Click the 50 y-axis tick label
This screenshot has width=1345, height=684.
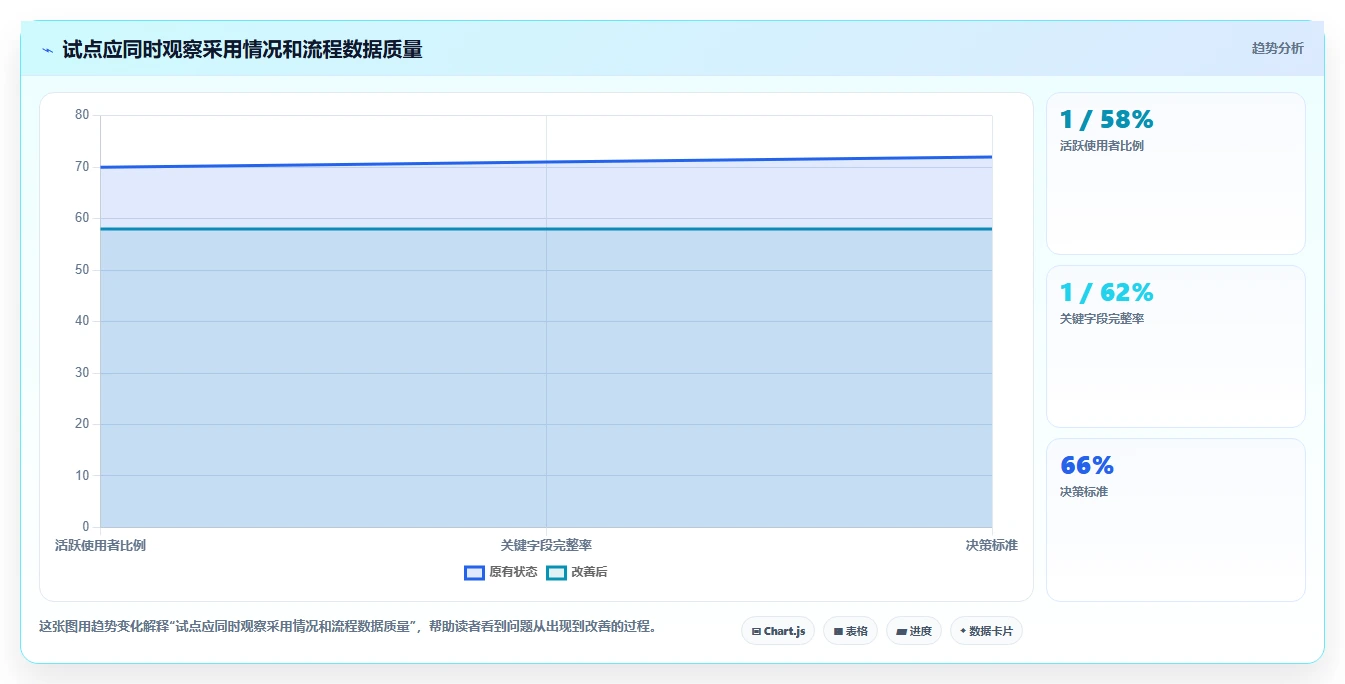(x=82, y=270)
